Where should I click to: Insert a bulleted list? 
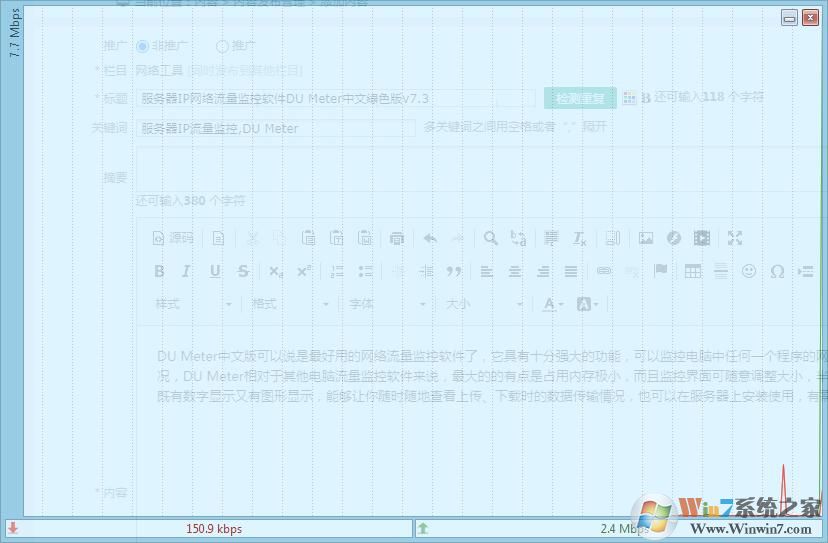(365, 272)
